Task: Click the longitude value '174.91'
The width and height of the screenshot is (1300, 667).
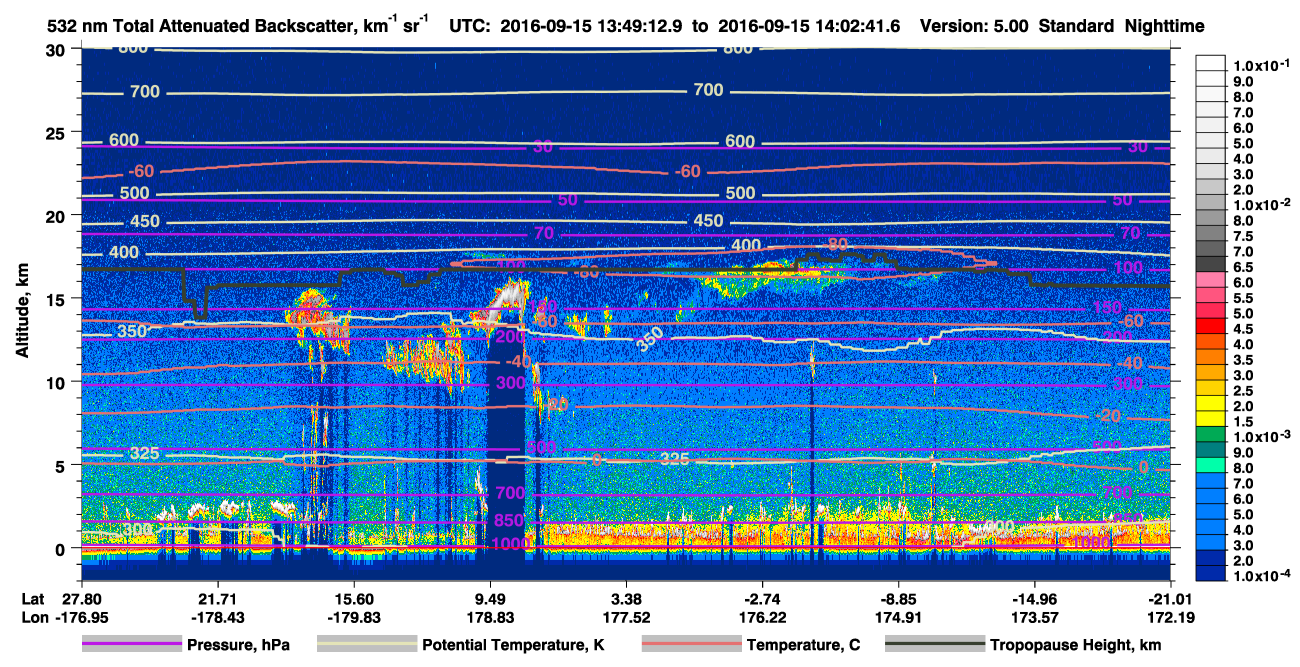Action: [x=898, y=617]
